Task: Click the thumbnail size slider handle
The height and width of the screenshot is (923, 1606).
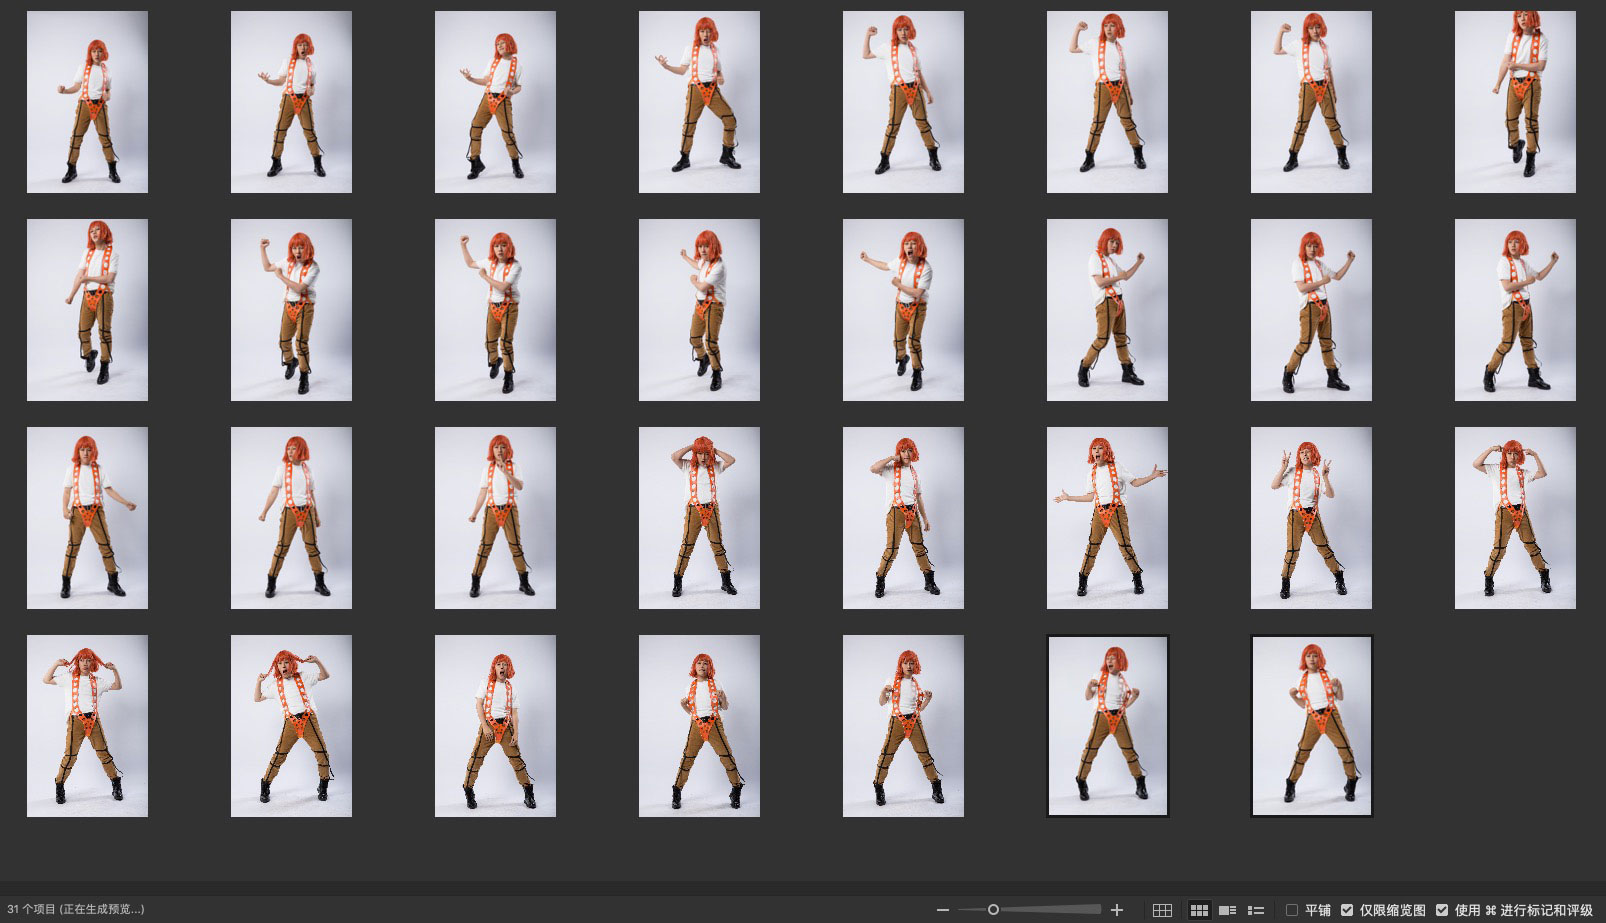Action: coord(993,910)
